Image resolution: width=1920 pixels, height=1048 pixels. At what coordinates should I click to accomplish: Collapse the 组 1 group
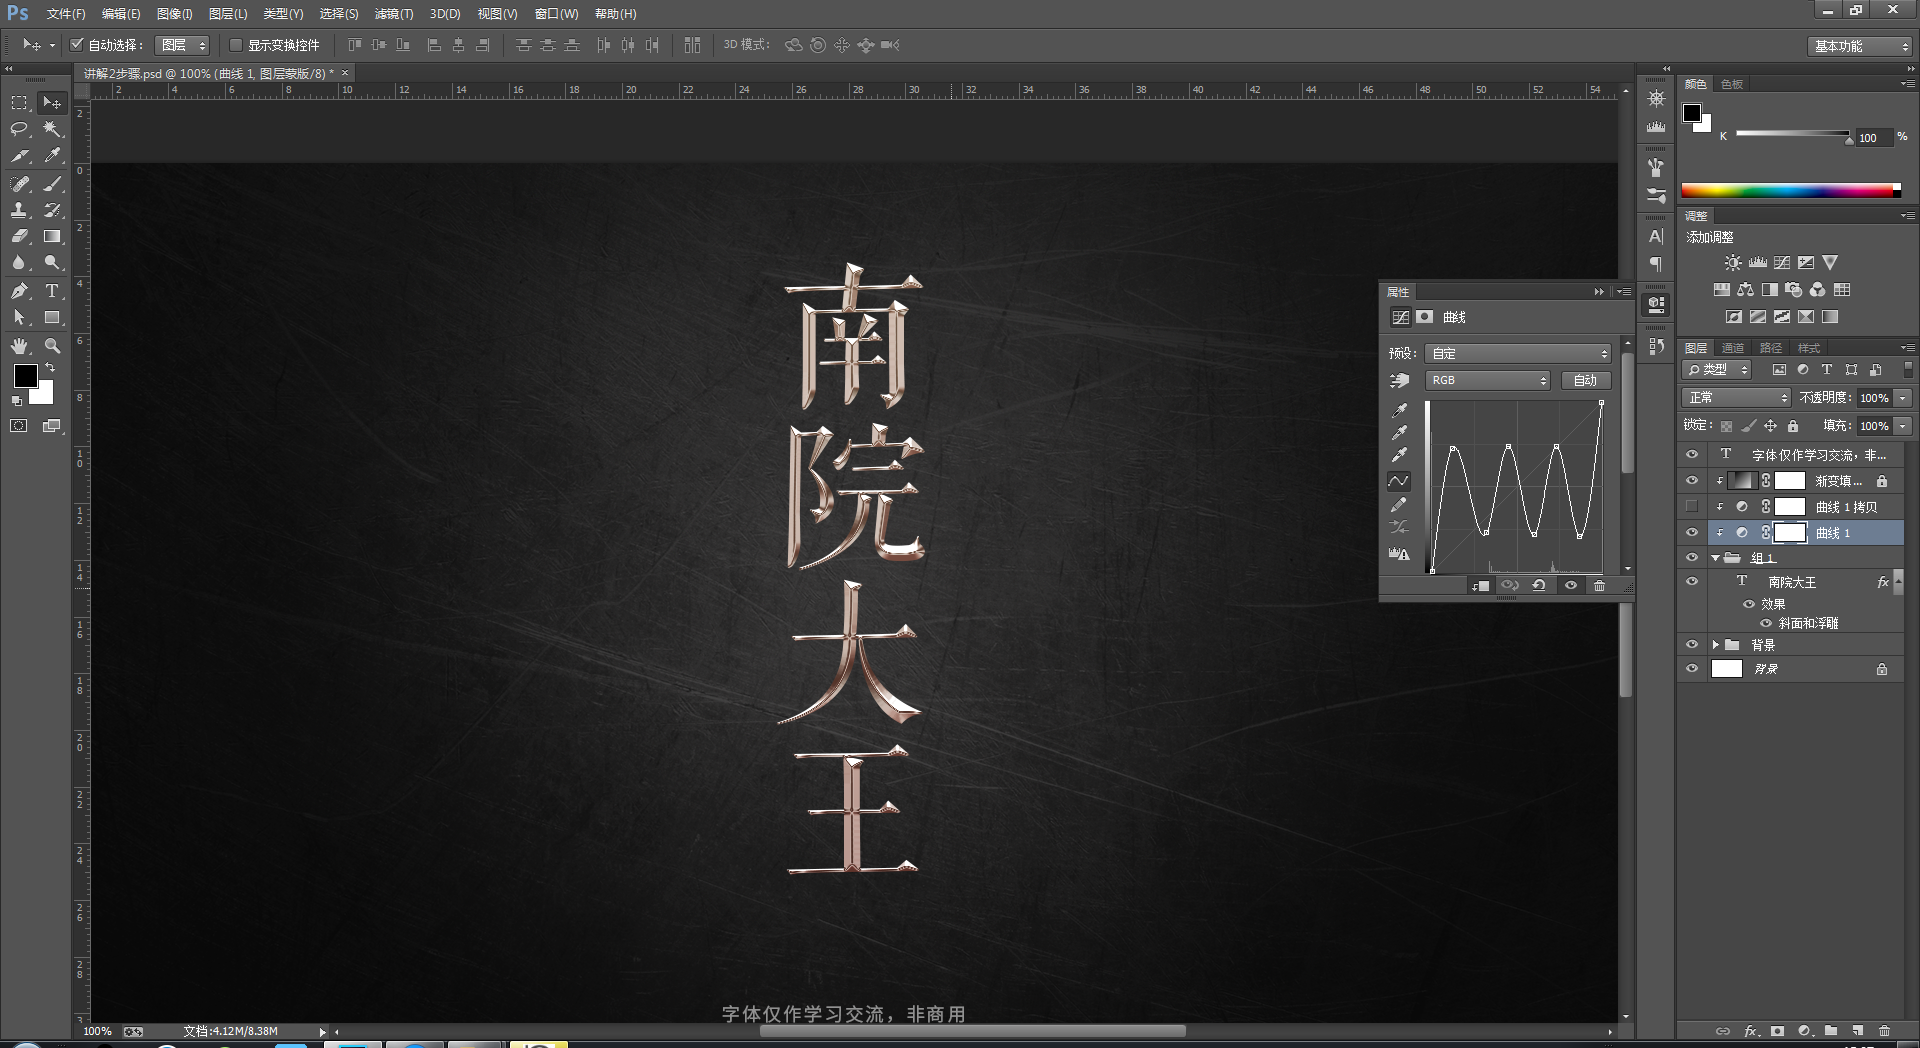(1716, 558)
